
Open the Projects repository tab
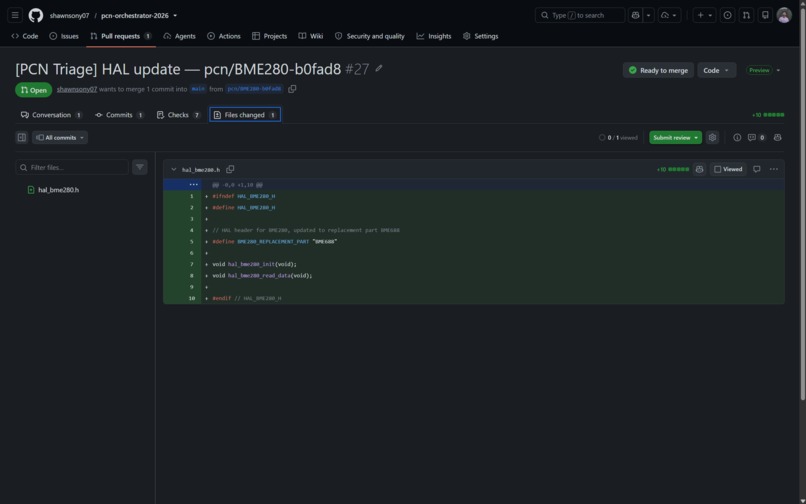pos(269,36)
